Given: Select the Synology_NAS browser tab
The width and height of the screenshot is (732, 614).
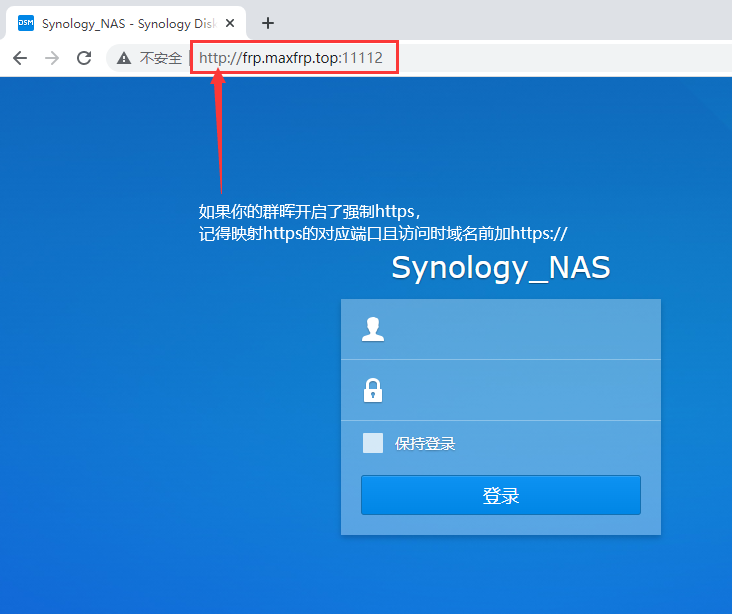Looking at the screenshot, I should pos(126,23).
